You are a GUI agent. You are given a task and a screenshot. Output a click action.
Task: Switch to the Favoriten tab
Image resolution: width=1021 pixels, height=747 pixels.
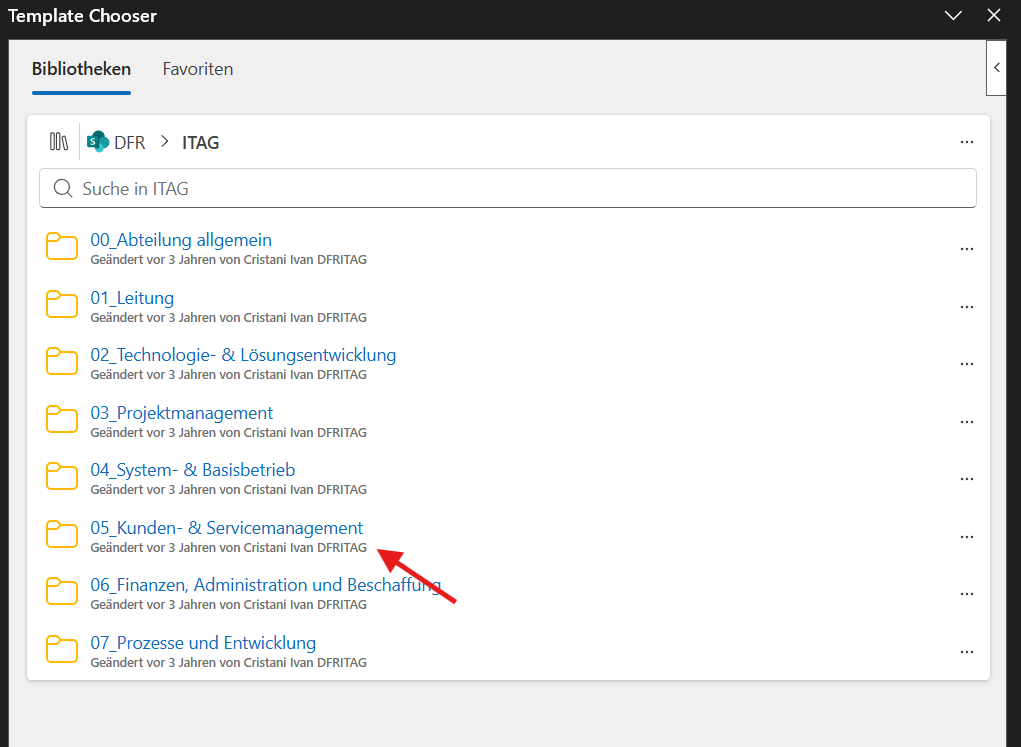[x=198, y=69]
